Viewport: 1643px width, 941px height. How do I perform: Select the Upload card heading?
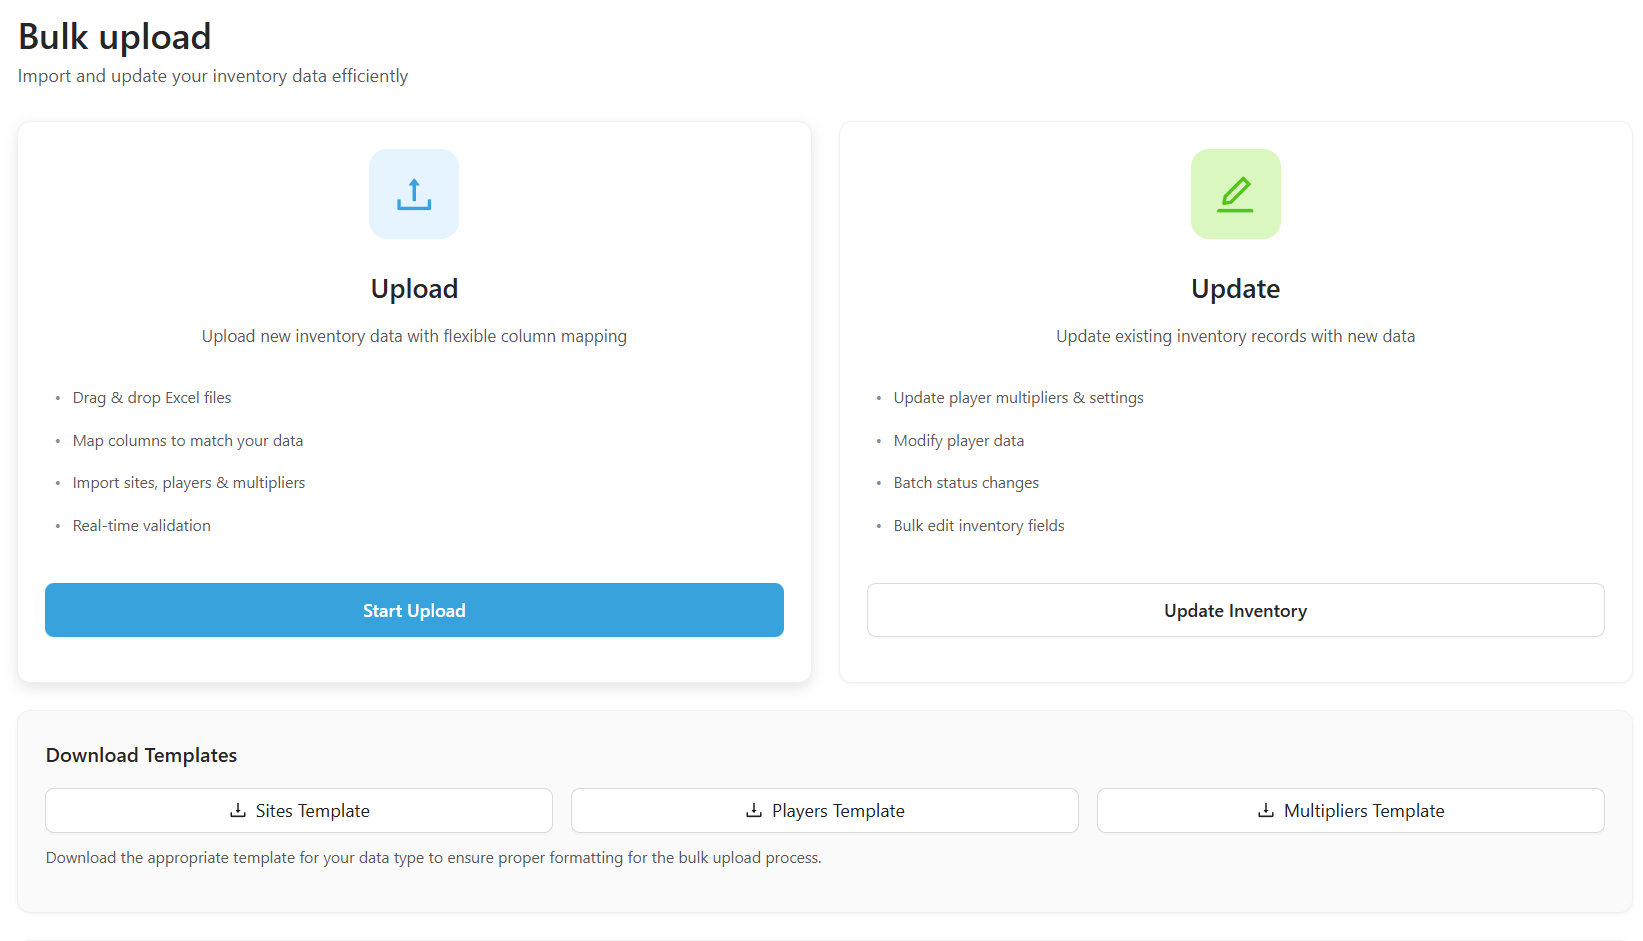tap(414, 289)
